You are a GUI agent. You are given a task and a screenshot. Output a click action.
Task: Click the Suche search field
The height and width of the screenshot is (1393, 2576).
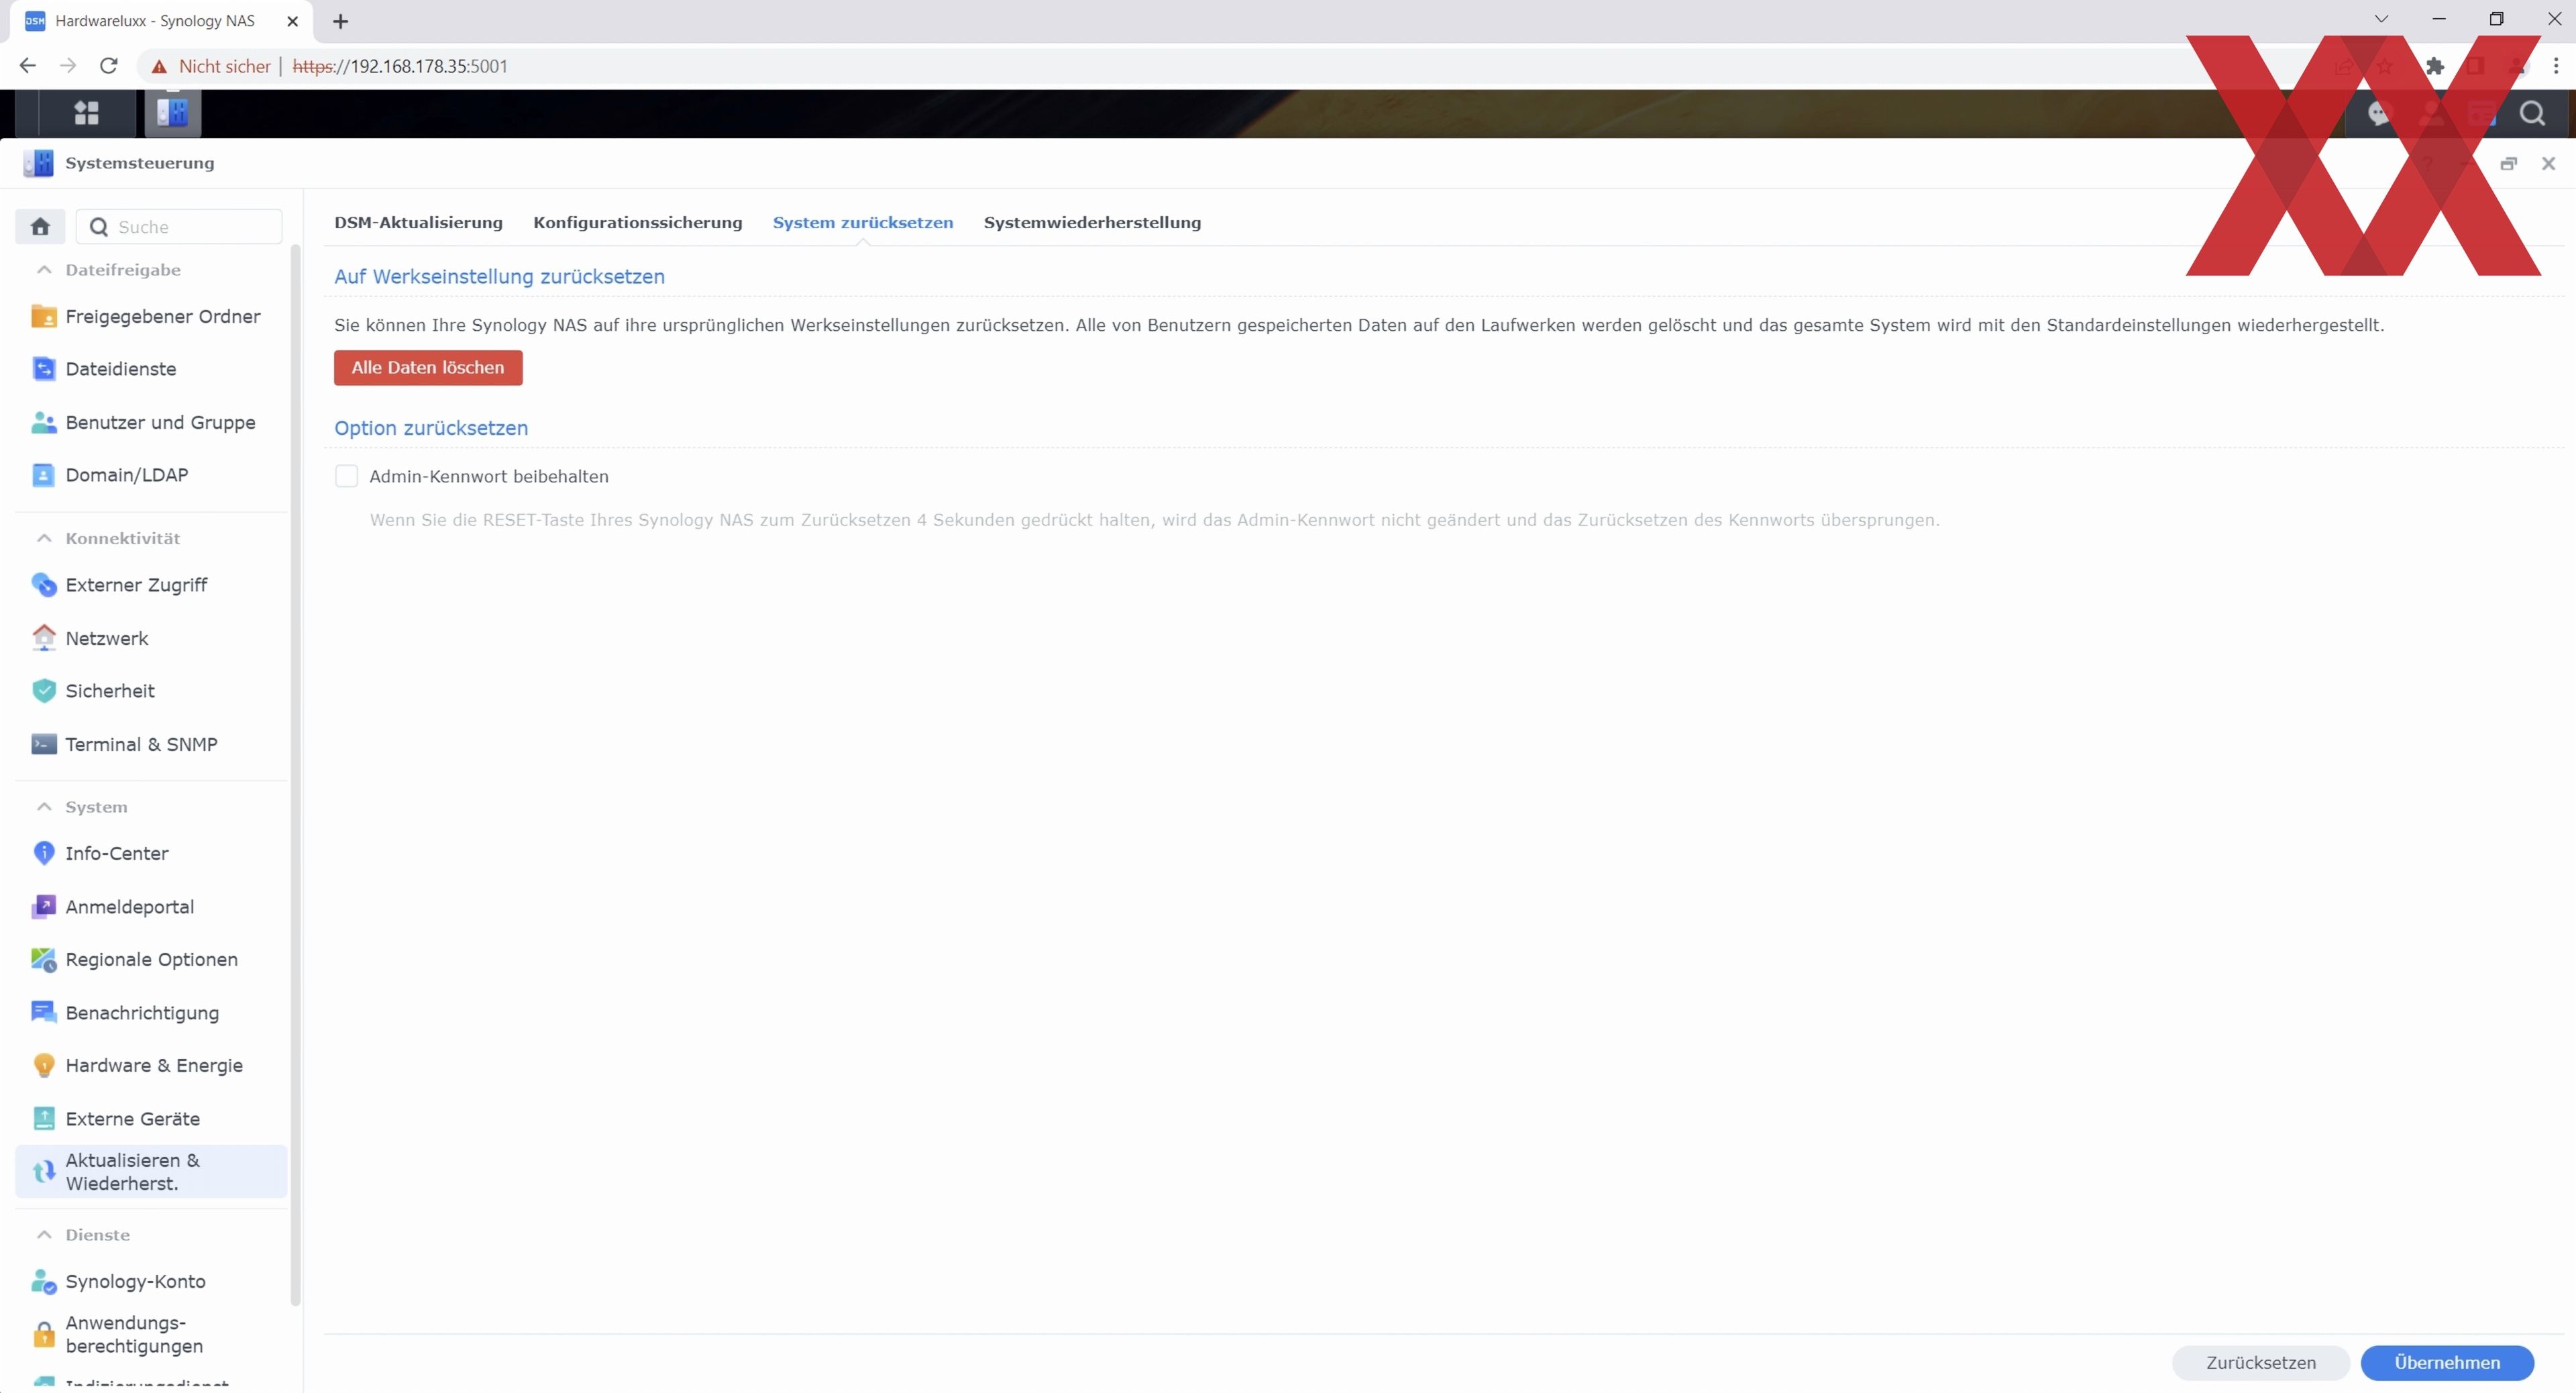(180, 227)
